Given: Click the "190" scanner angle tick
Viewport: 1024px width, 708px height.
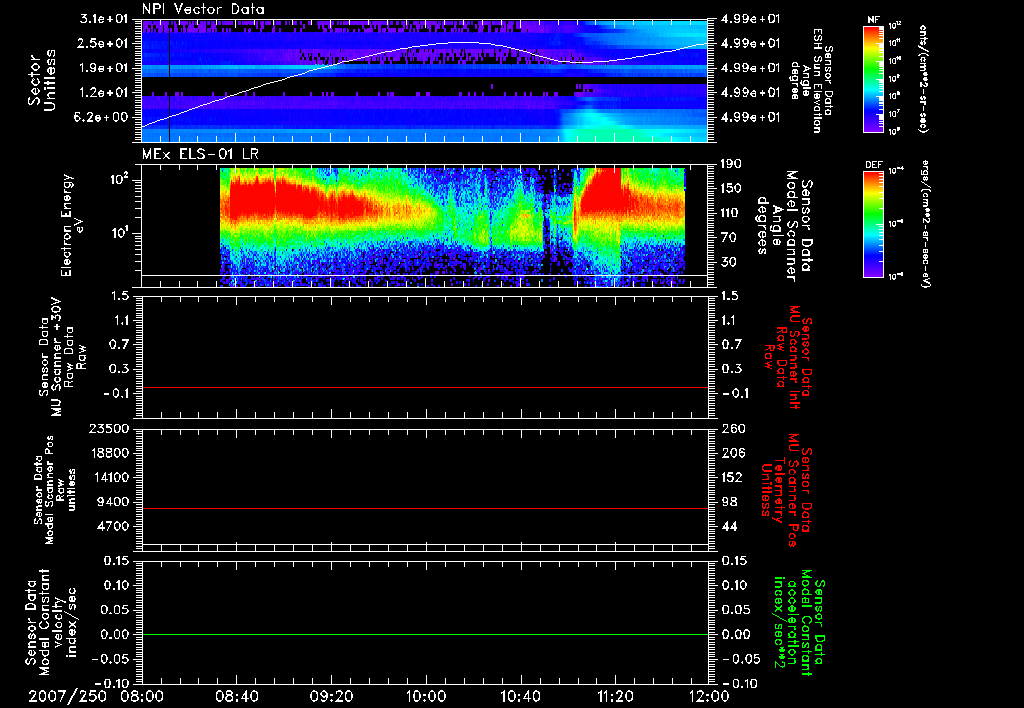Looking at the screenshot, I should pyautogui.click(x=731, y=164).
